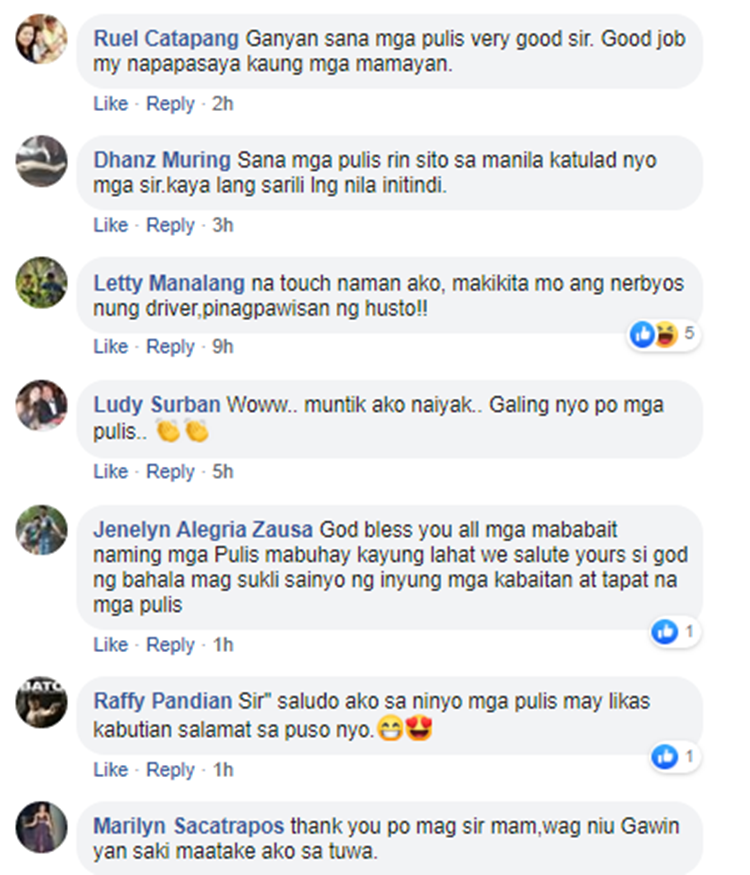Open like reaction on Raffy Pandian's comment
Image resolution: width=750 pixels, height=875 pixels.
pyautogui.click(x=665, y=757)
